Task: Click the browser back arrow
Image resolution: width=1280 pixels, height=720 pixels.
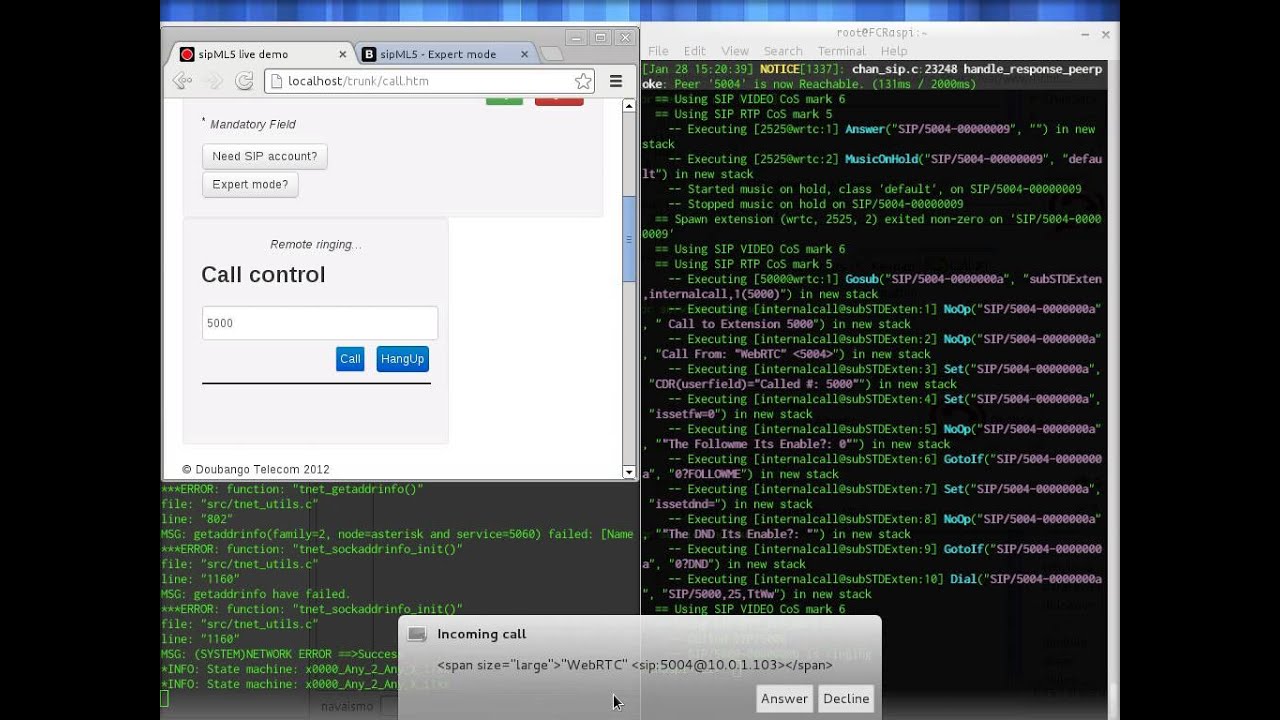Action: [x=183, y=81]
